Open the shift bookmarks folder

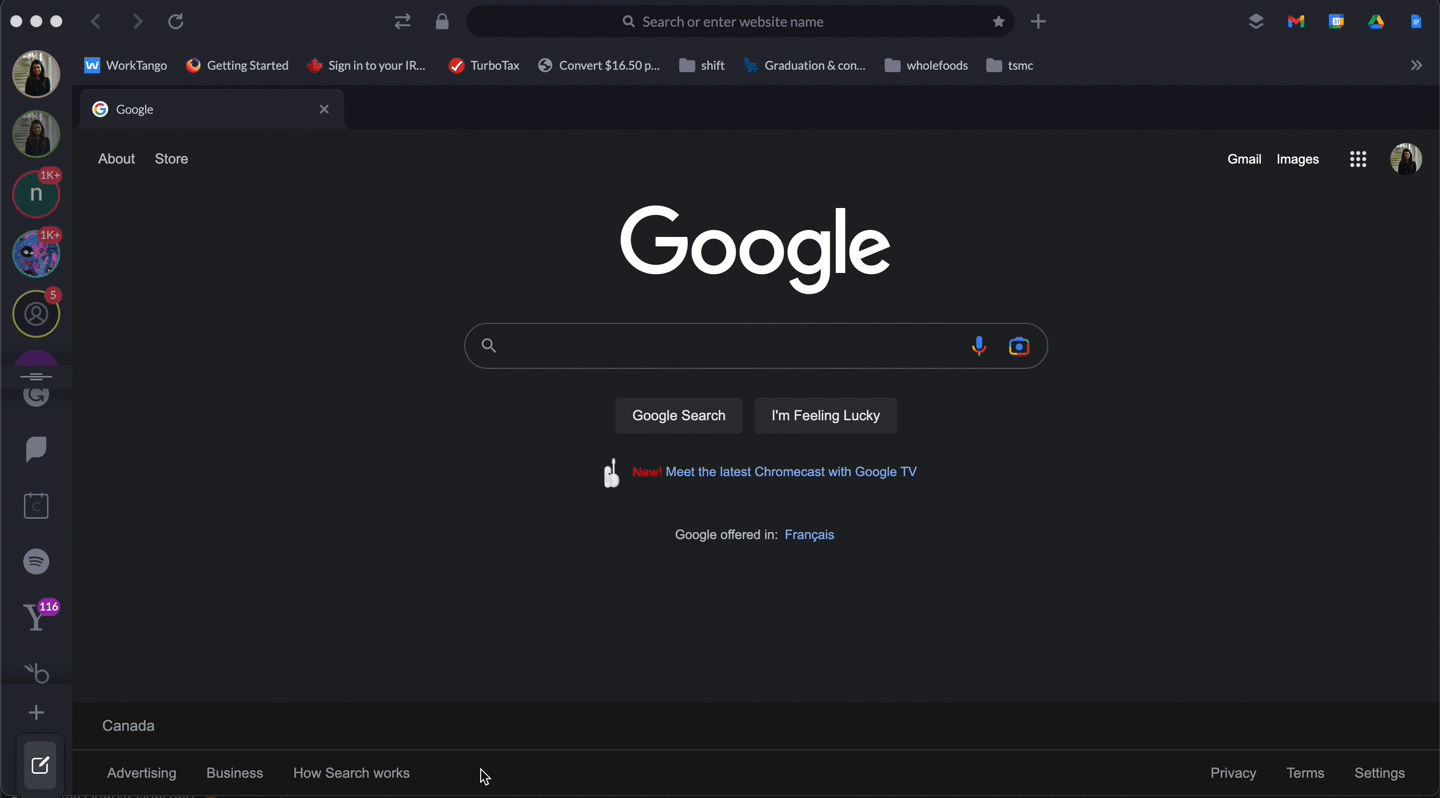tap(702, 65)
